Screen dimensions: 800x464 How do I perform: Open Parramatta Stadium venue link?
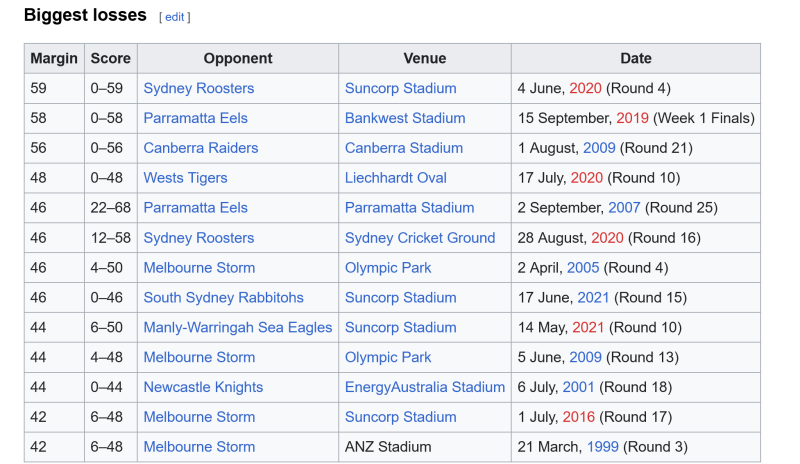409,208
